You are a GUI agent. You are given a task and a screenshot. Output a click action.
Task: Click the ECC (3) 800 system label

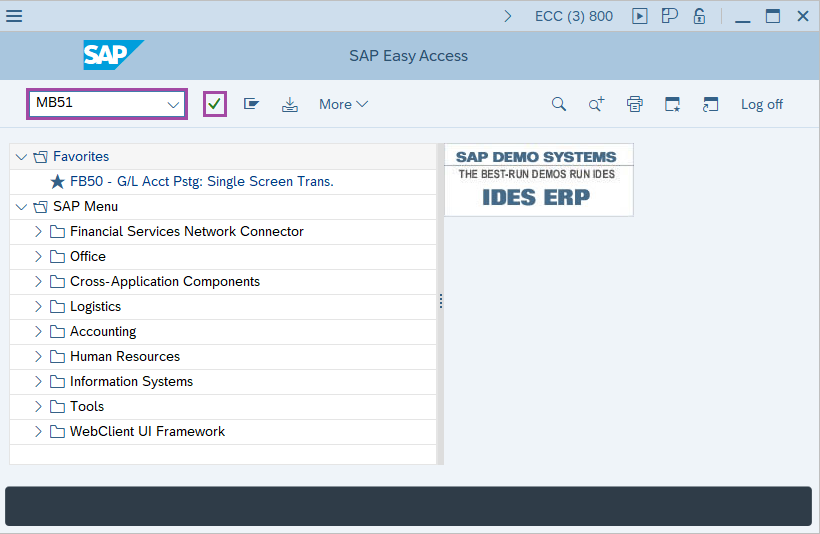pyautogui.click(x=574, y=16)
